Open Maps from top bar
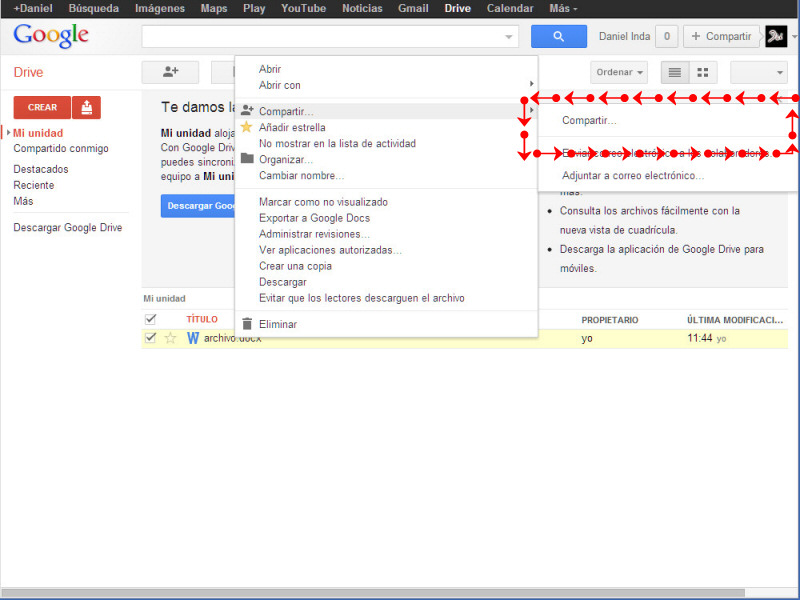This screenshot has height=600, width=800. coord(214,9)
